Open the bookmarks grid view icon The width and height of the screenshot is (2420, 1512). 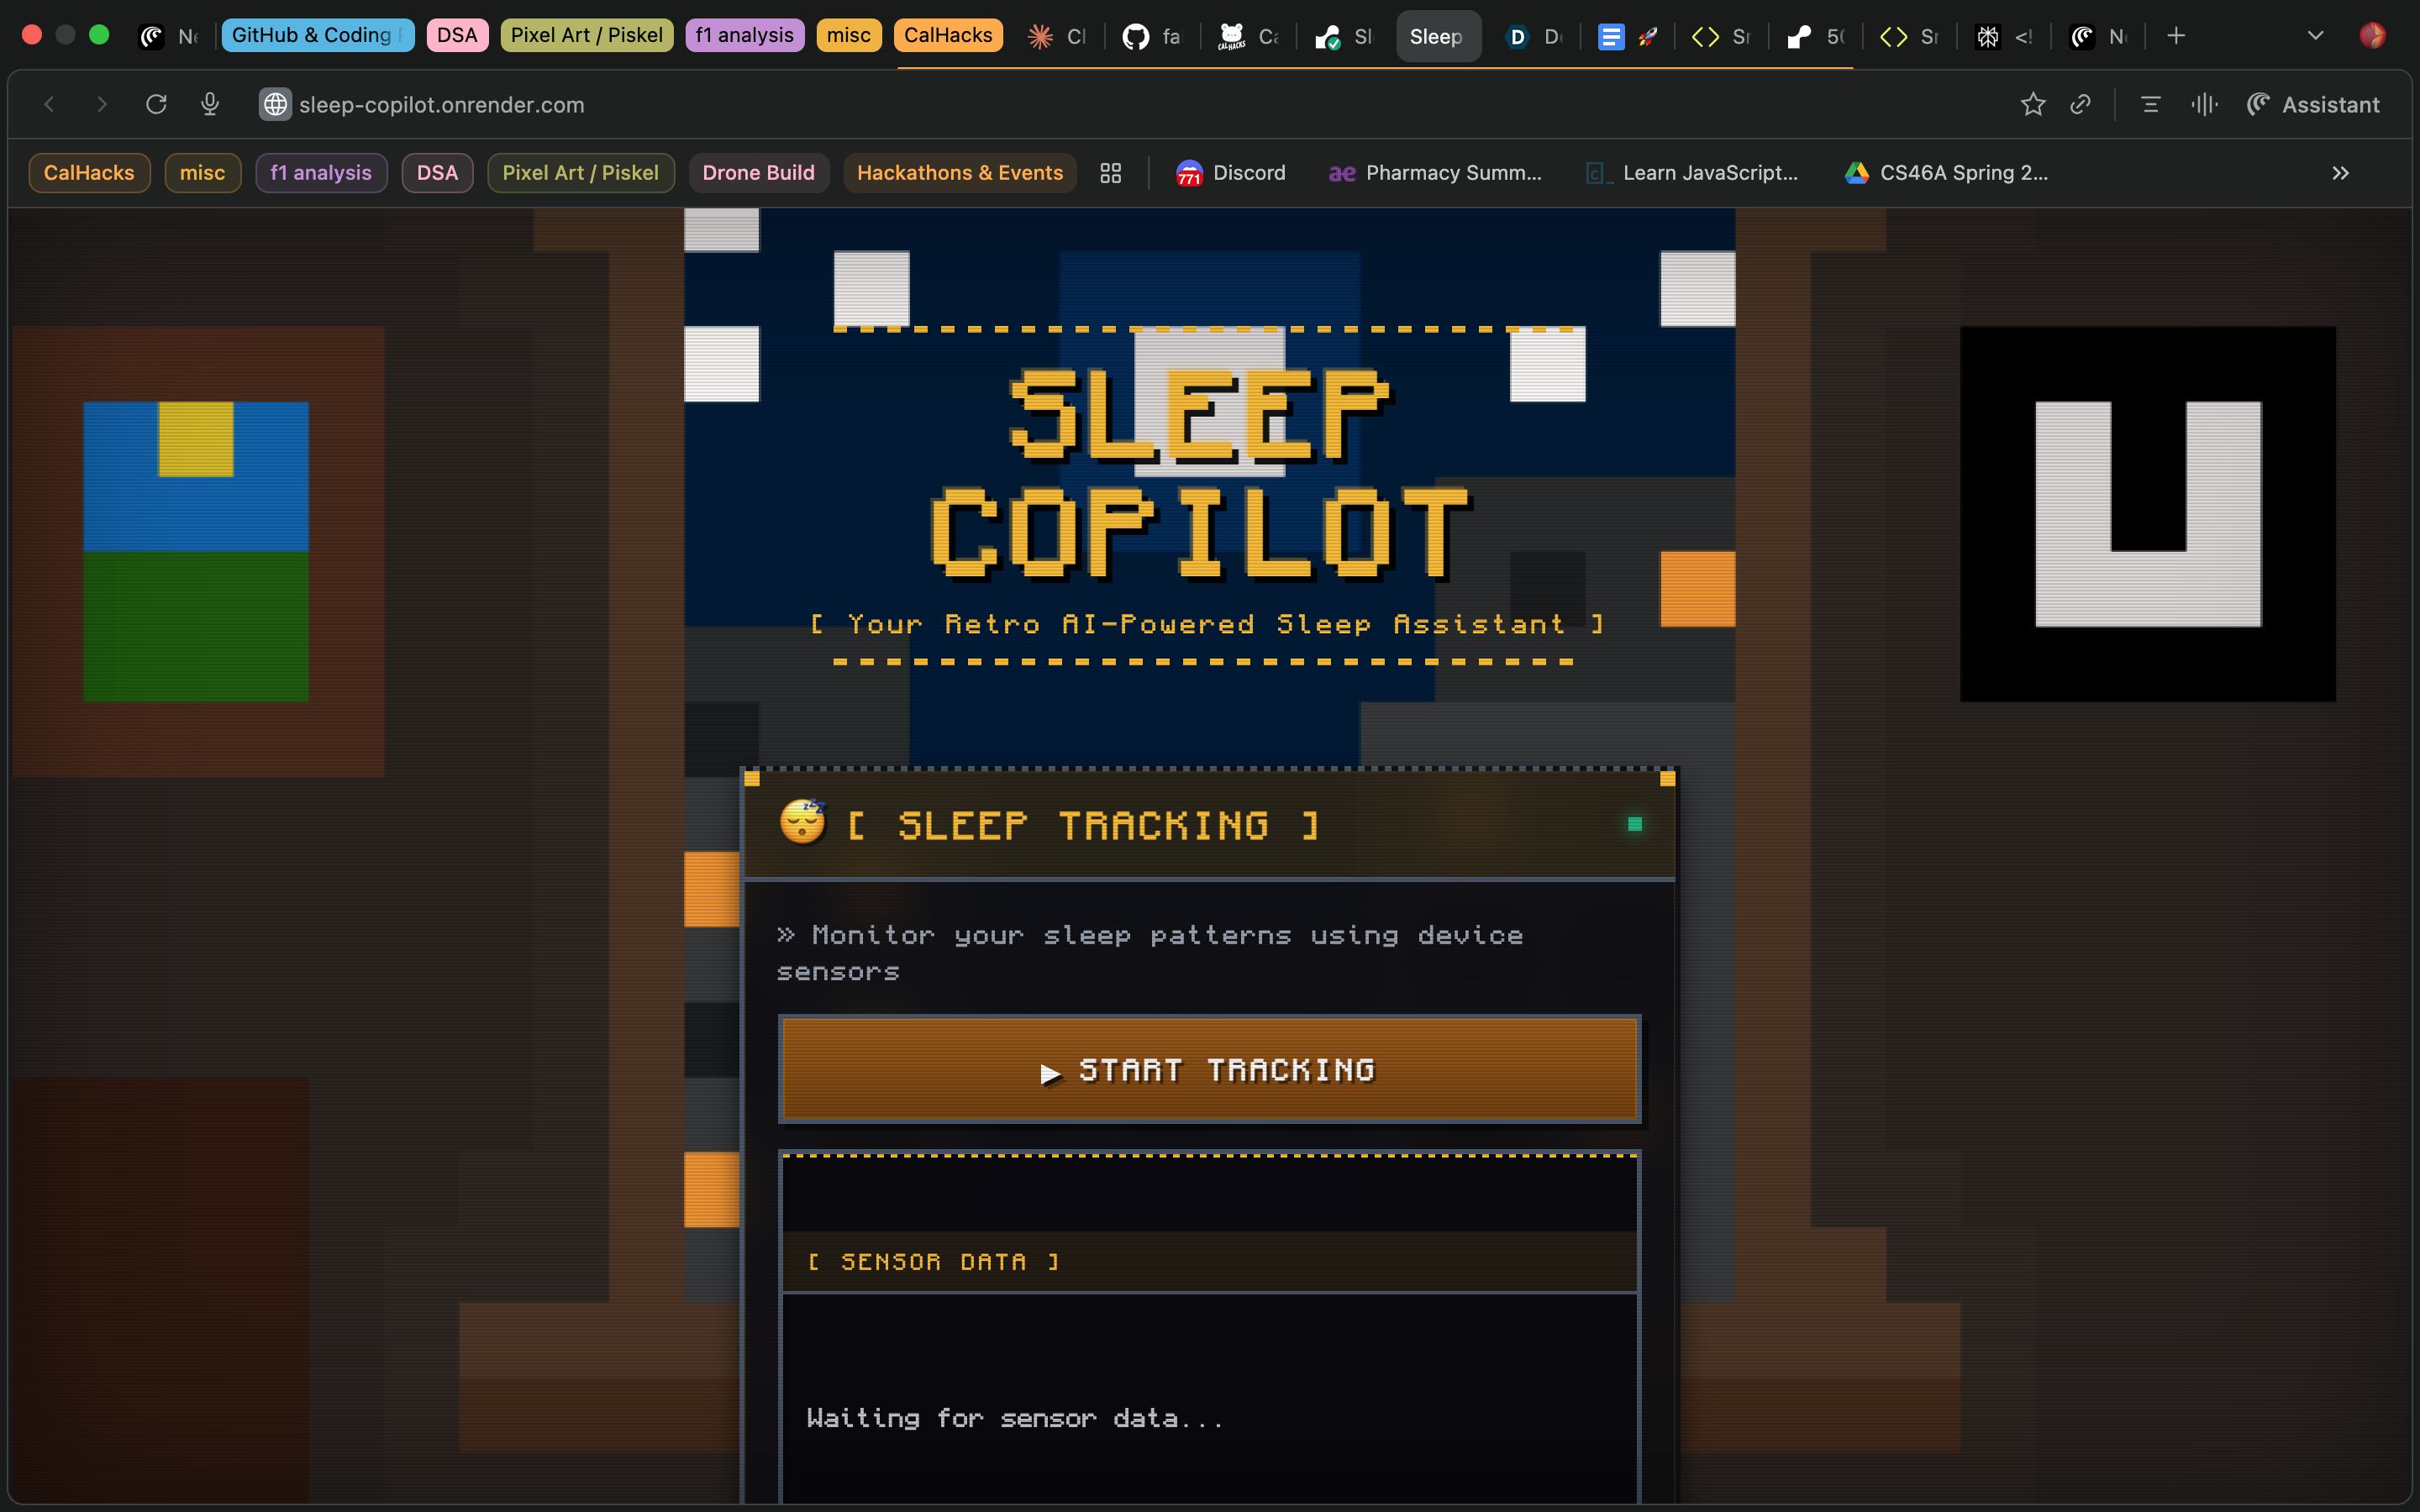point(1110,173)
